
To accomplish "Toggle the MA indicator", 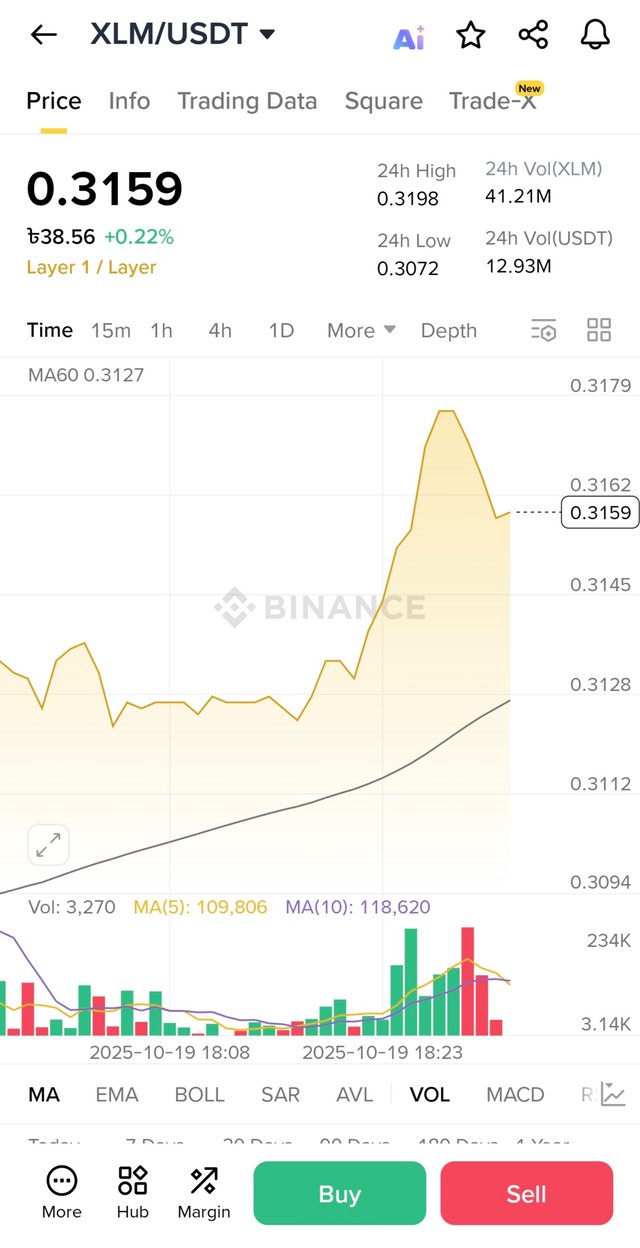I will (44, 1095).
